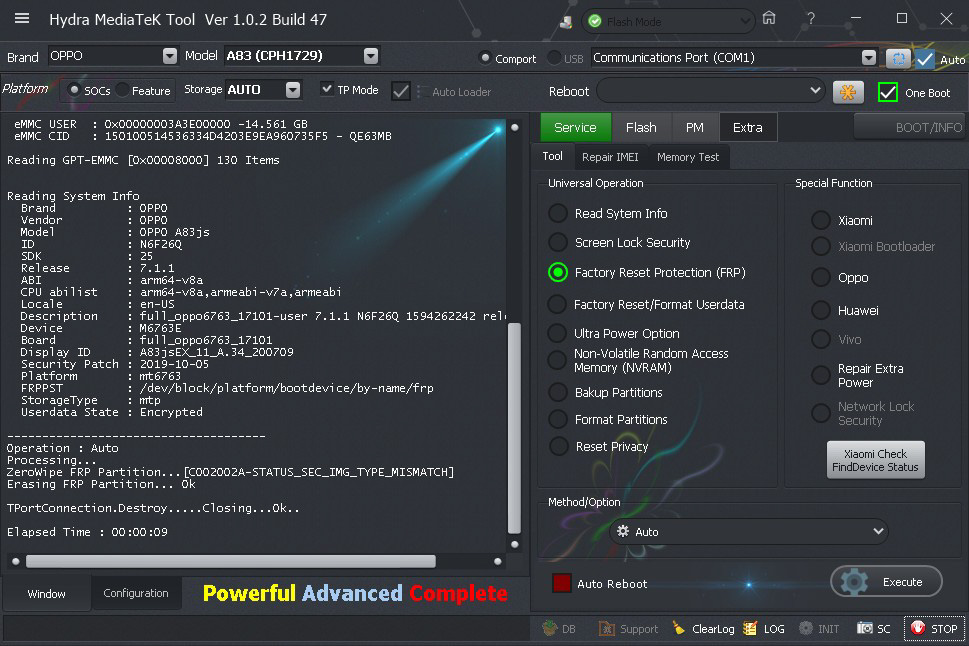Select the Comport radio option
Screen dimensions: 969x646
pos(485,58)
